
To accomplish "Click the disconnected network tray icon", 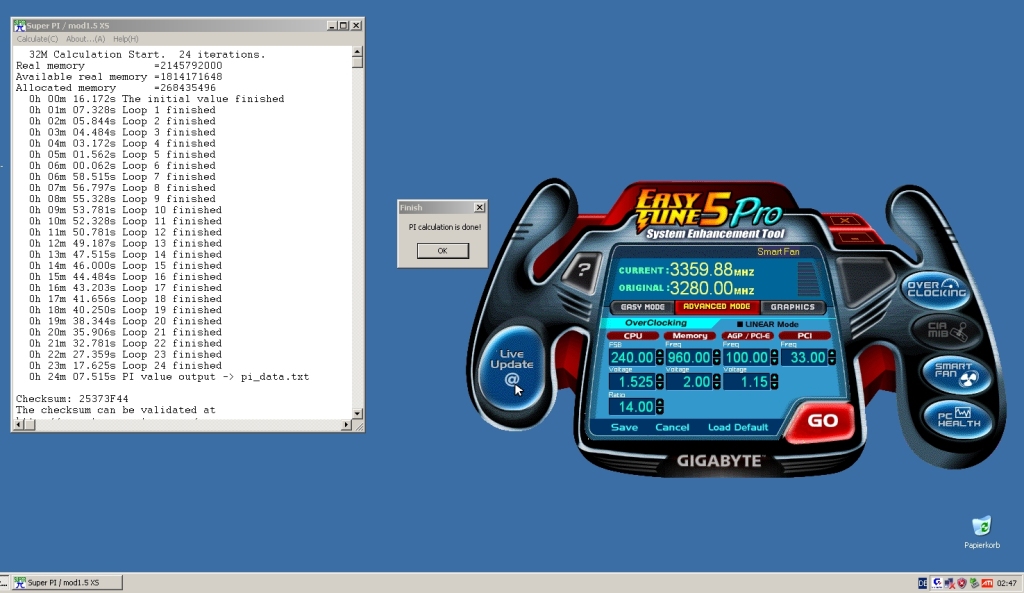I will [950, 583].
